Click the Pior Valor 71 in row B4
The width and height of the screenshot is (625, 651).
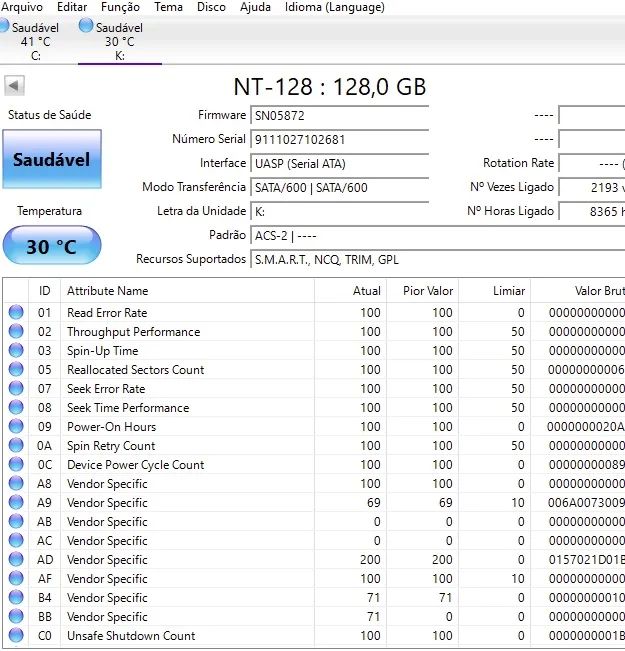[x=445, y=598]
